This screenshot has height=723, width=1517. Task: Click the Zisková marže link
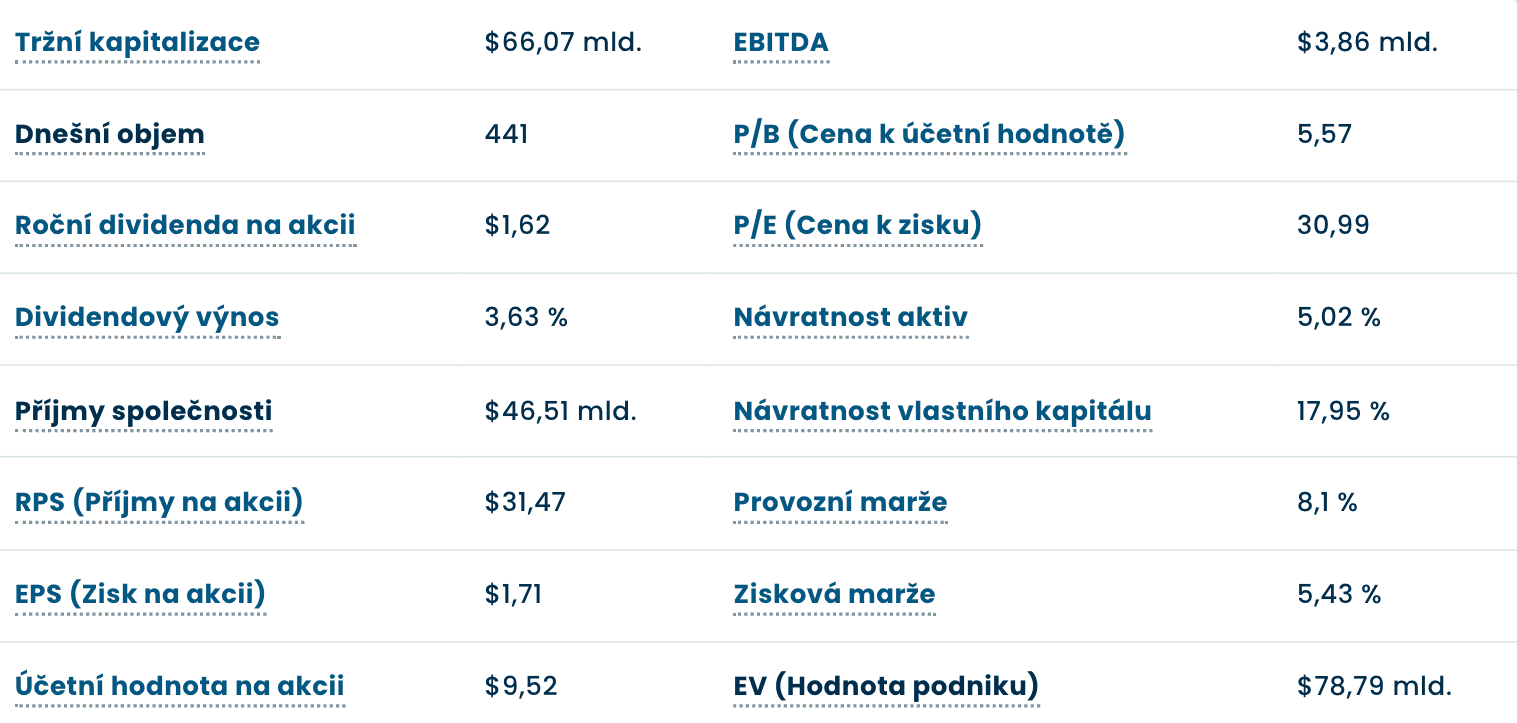click(x=834, y=595)
